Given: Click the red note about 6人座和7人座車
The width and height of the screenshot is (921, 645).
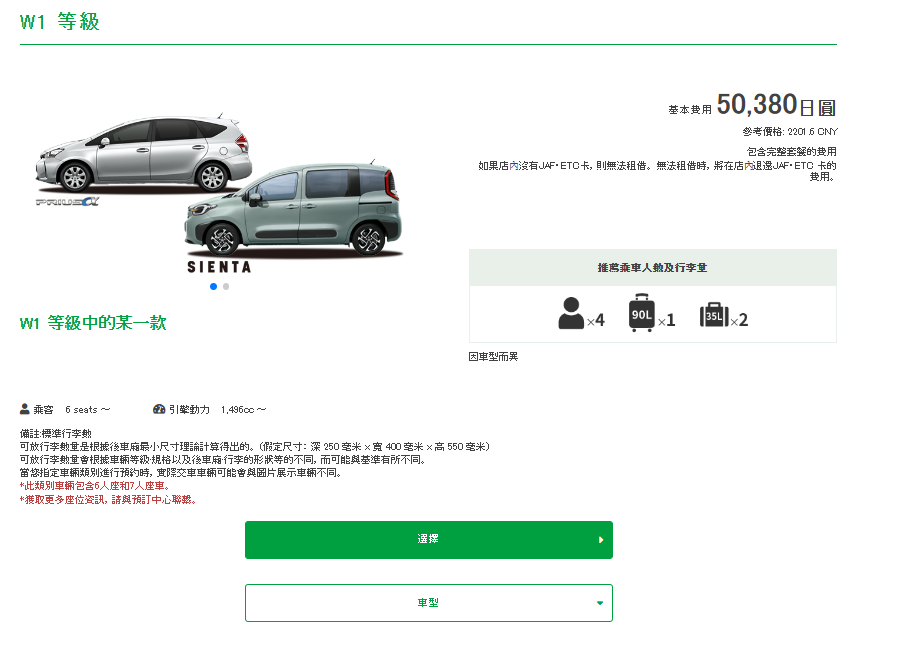Looking at the screenshot, I should (x=95, y=486).
